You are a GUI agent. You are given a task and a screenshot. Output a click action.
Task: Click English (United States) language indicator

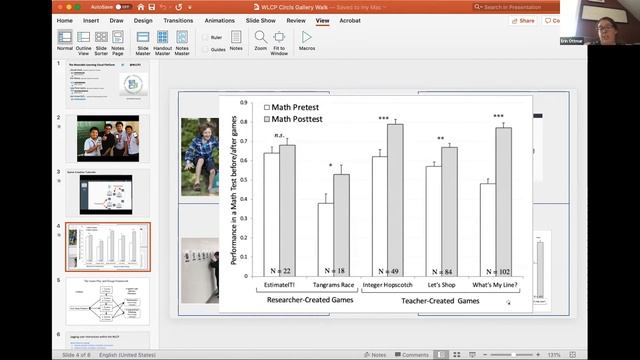tap(127, 355)
